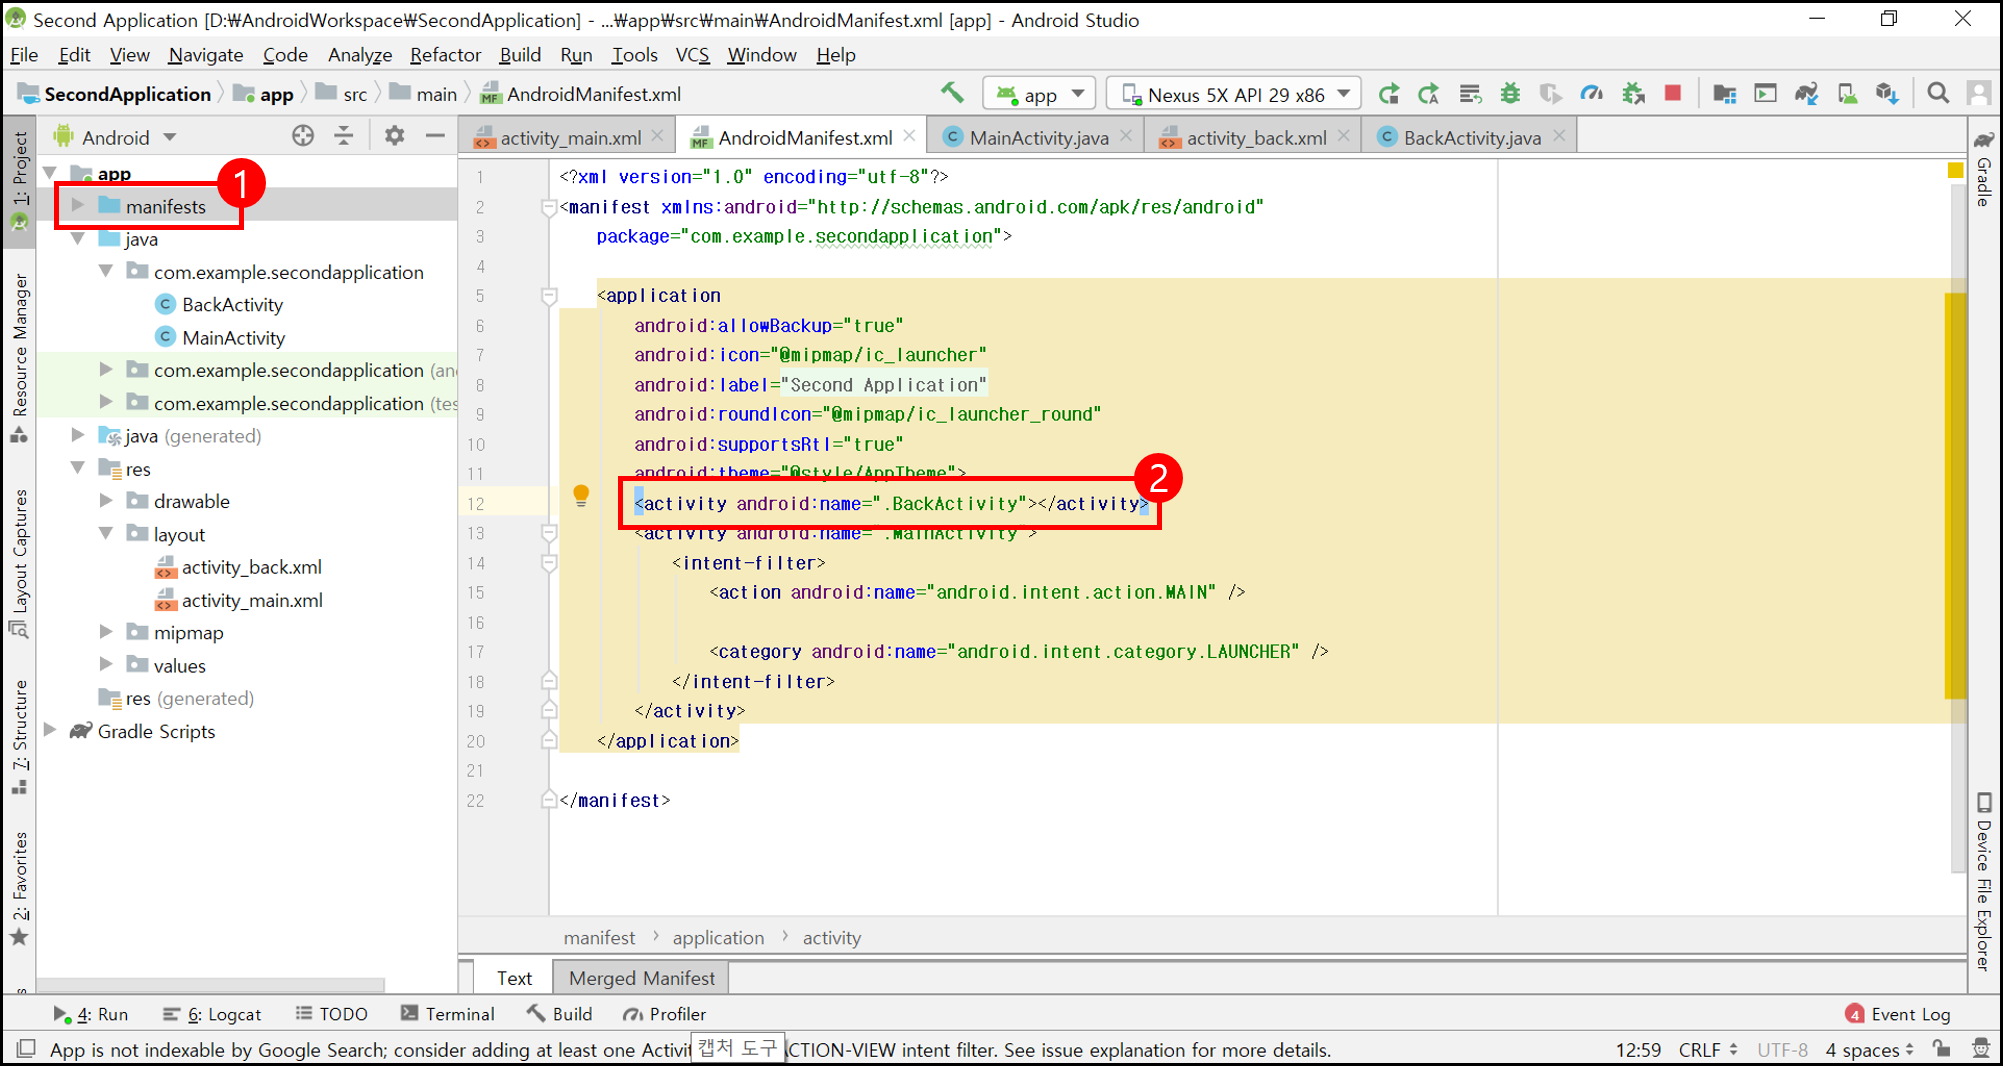The image size is (2003, 1066).
Task: Click the src breadcrumb in navigation bar
Action: point(341,94)
